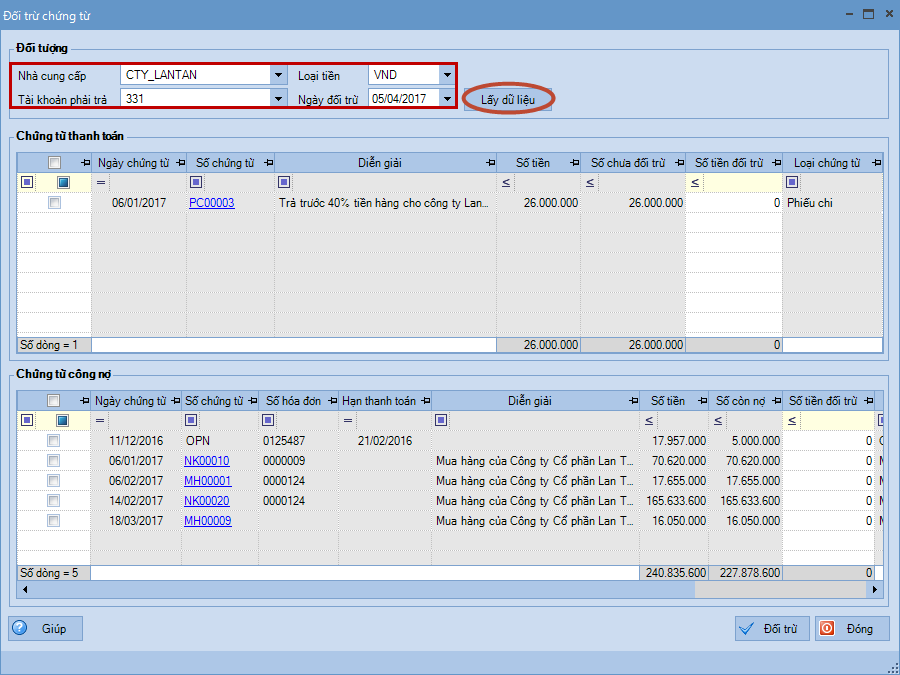Click the pin icon on Diễn giải payment column
This screenshot has width=900, height=675.
[490, 163]
